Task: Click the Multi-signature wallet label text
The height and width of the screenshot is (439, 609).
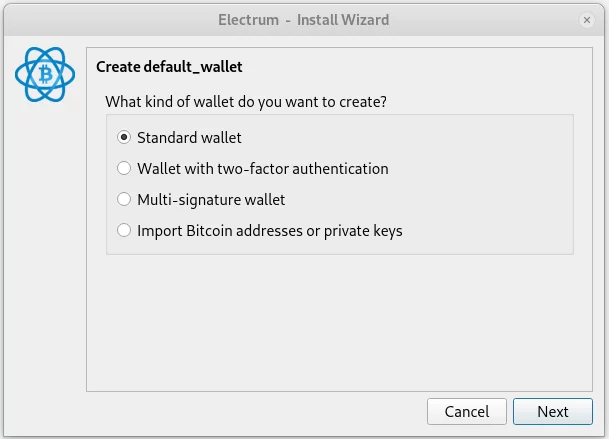Action: coord(211,200)
